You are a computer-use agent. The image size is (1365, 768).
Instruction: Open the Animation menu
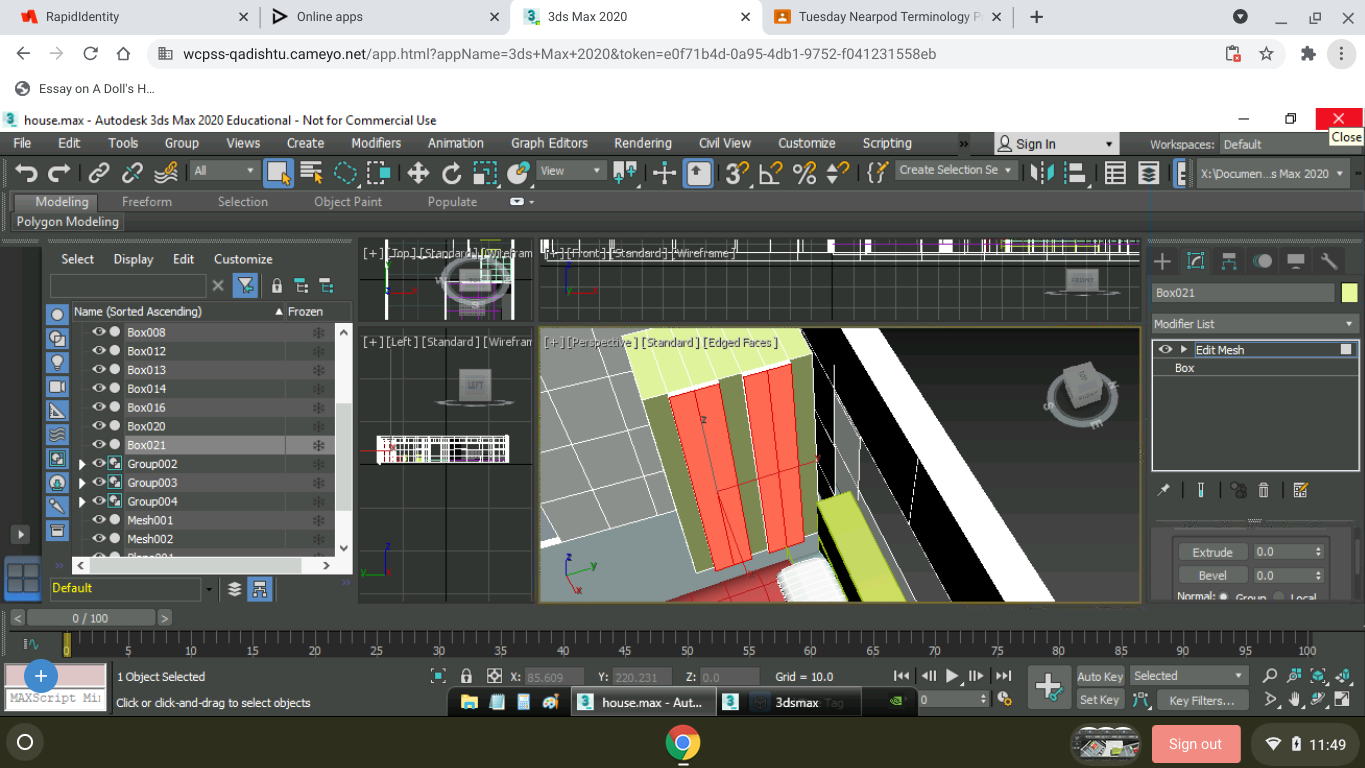456,143
